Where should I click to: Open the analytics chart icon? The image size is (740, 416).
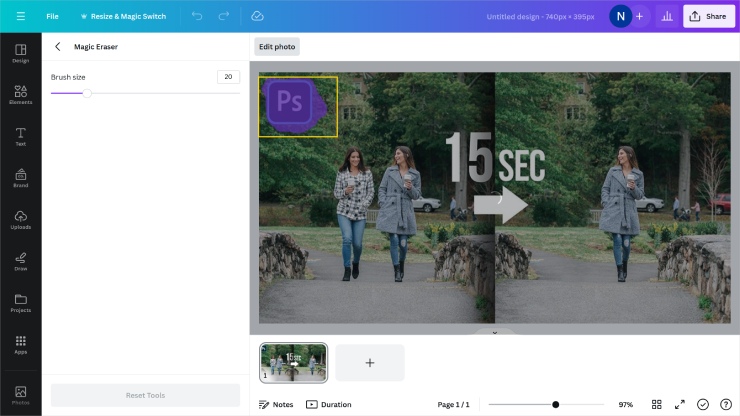(667, 17)
